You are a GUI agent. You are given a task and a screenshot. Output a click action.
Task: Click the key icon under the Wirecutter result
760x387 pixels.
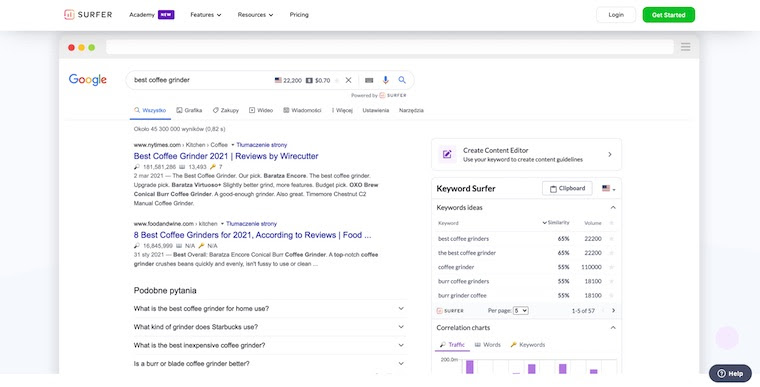click(x=213, y=167)
